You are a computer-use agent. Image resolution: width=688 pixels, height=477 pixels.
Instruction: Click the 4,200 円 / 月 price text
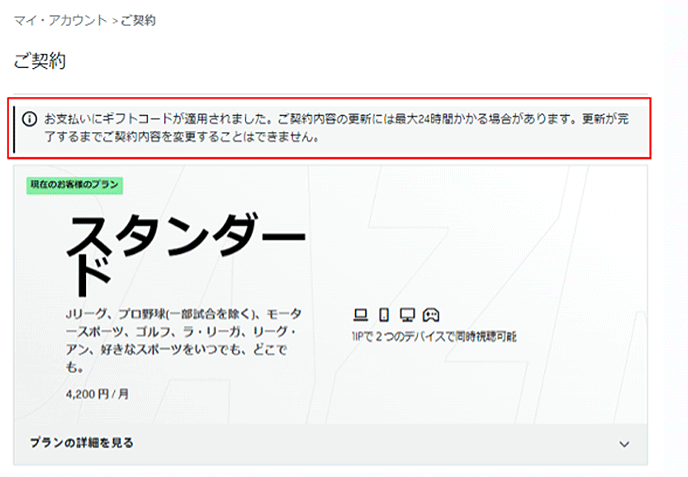[97, 394]
